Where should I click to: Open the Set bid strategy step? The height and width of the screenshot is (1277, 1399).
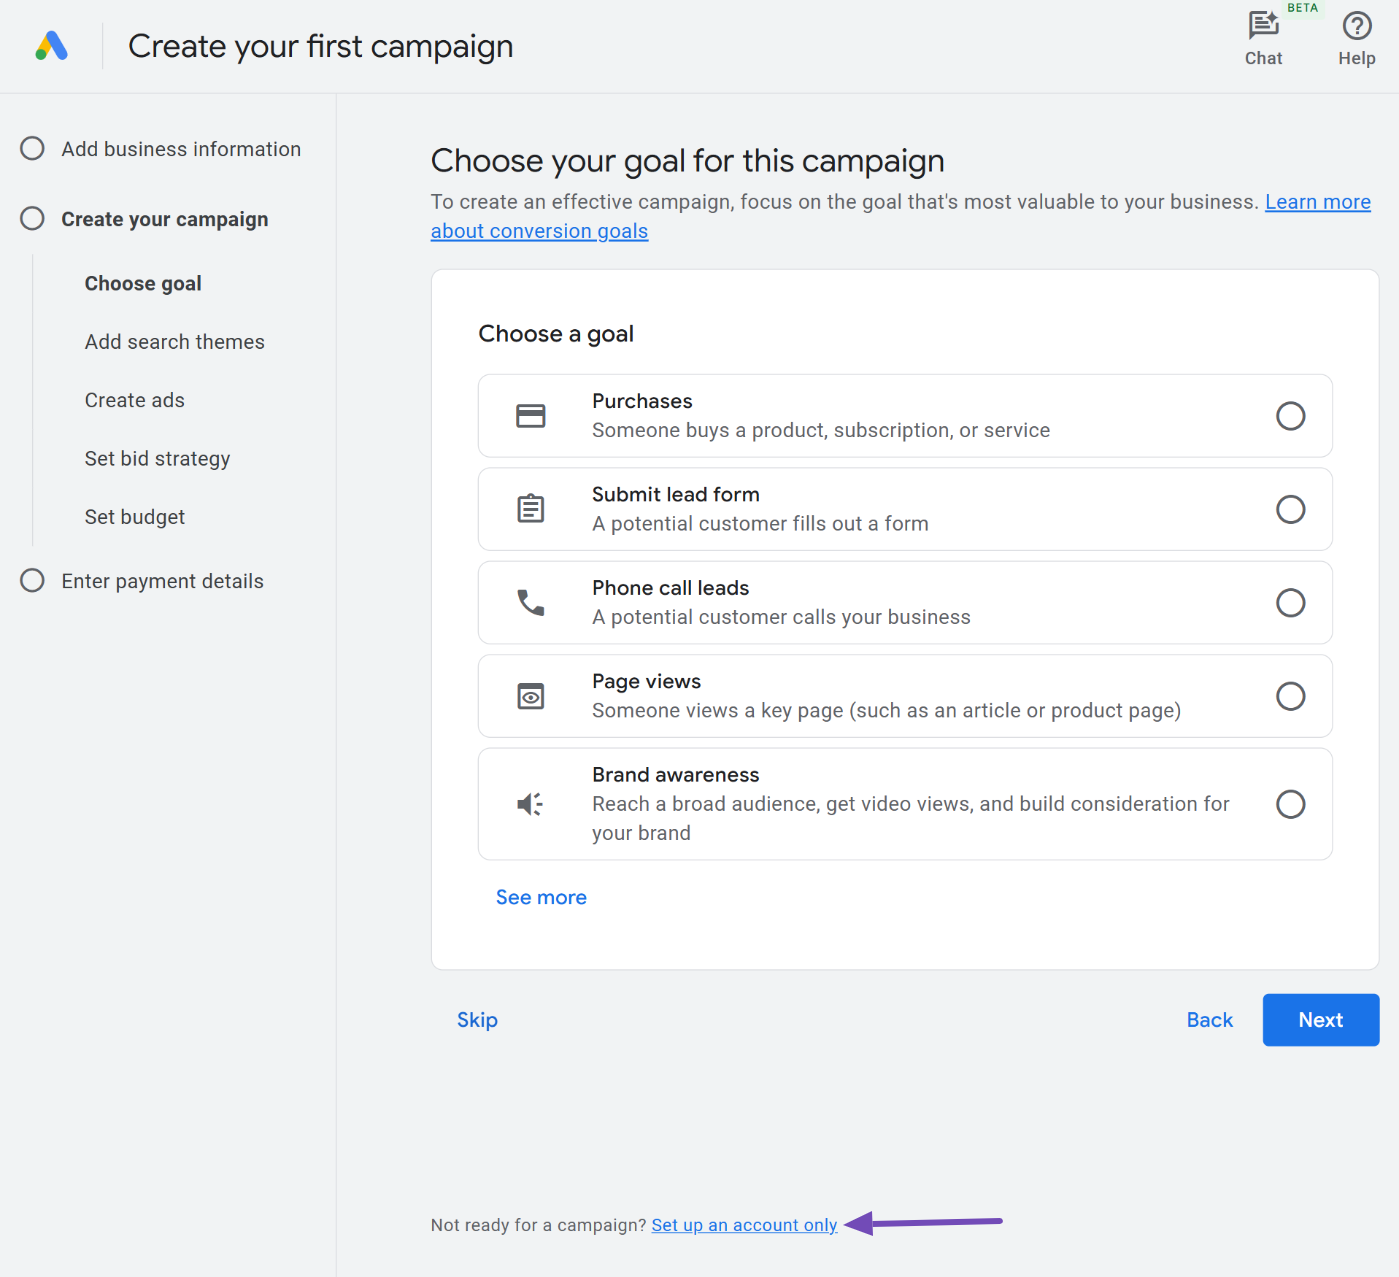pyautogui.click(x=157, y=459)
